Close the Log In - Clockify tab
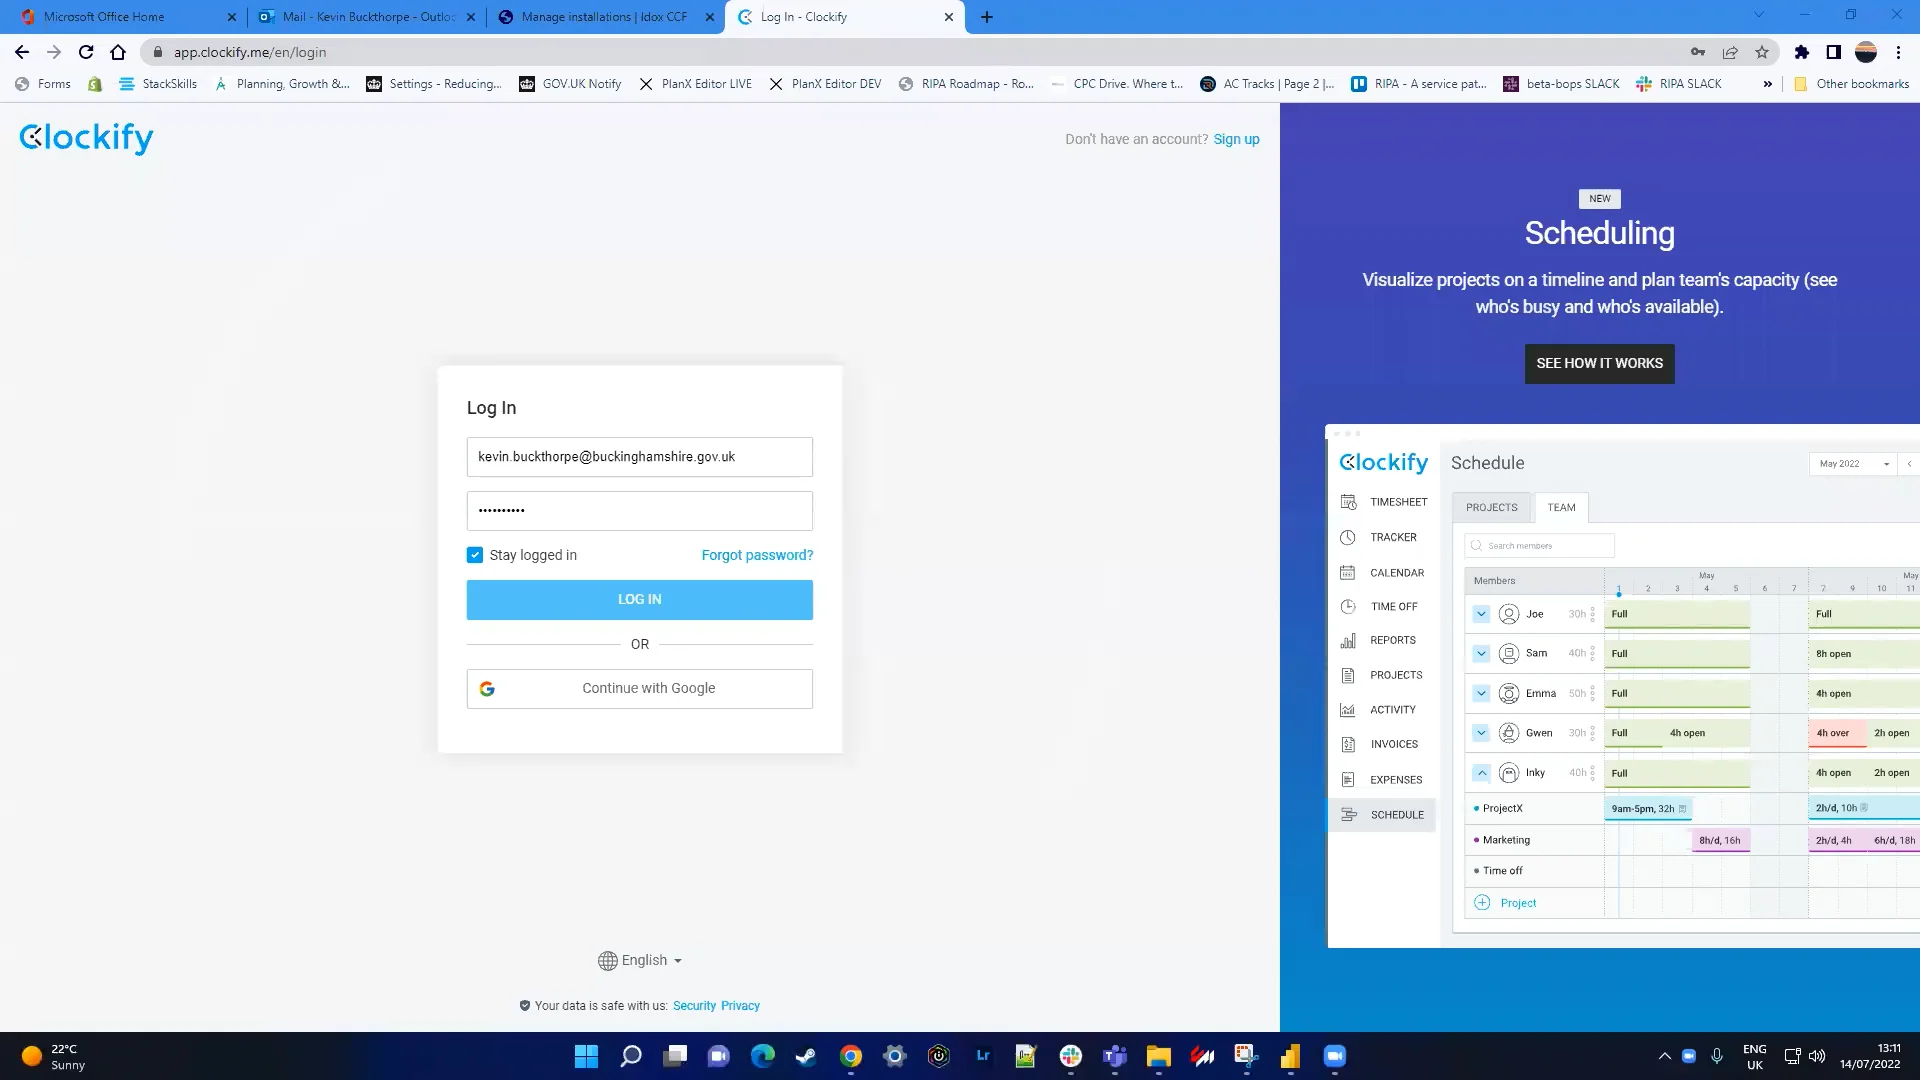The image size is (1920, 1080). point(949,17)
